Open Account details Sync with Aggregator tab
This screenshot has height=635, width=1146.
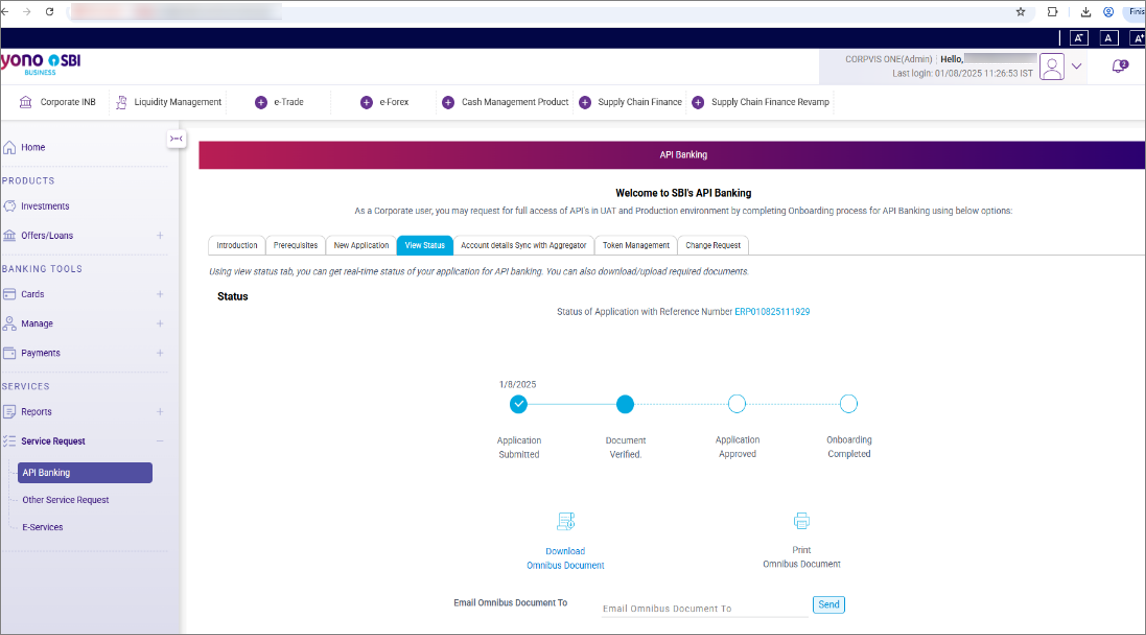click(x=523, y=246)
